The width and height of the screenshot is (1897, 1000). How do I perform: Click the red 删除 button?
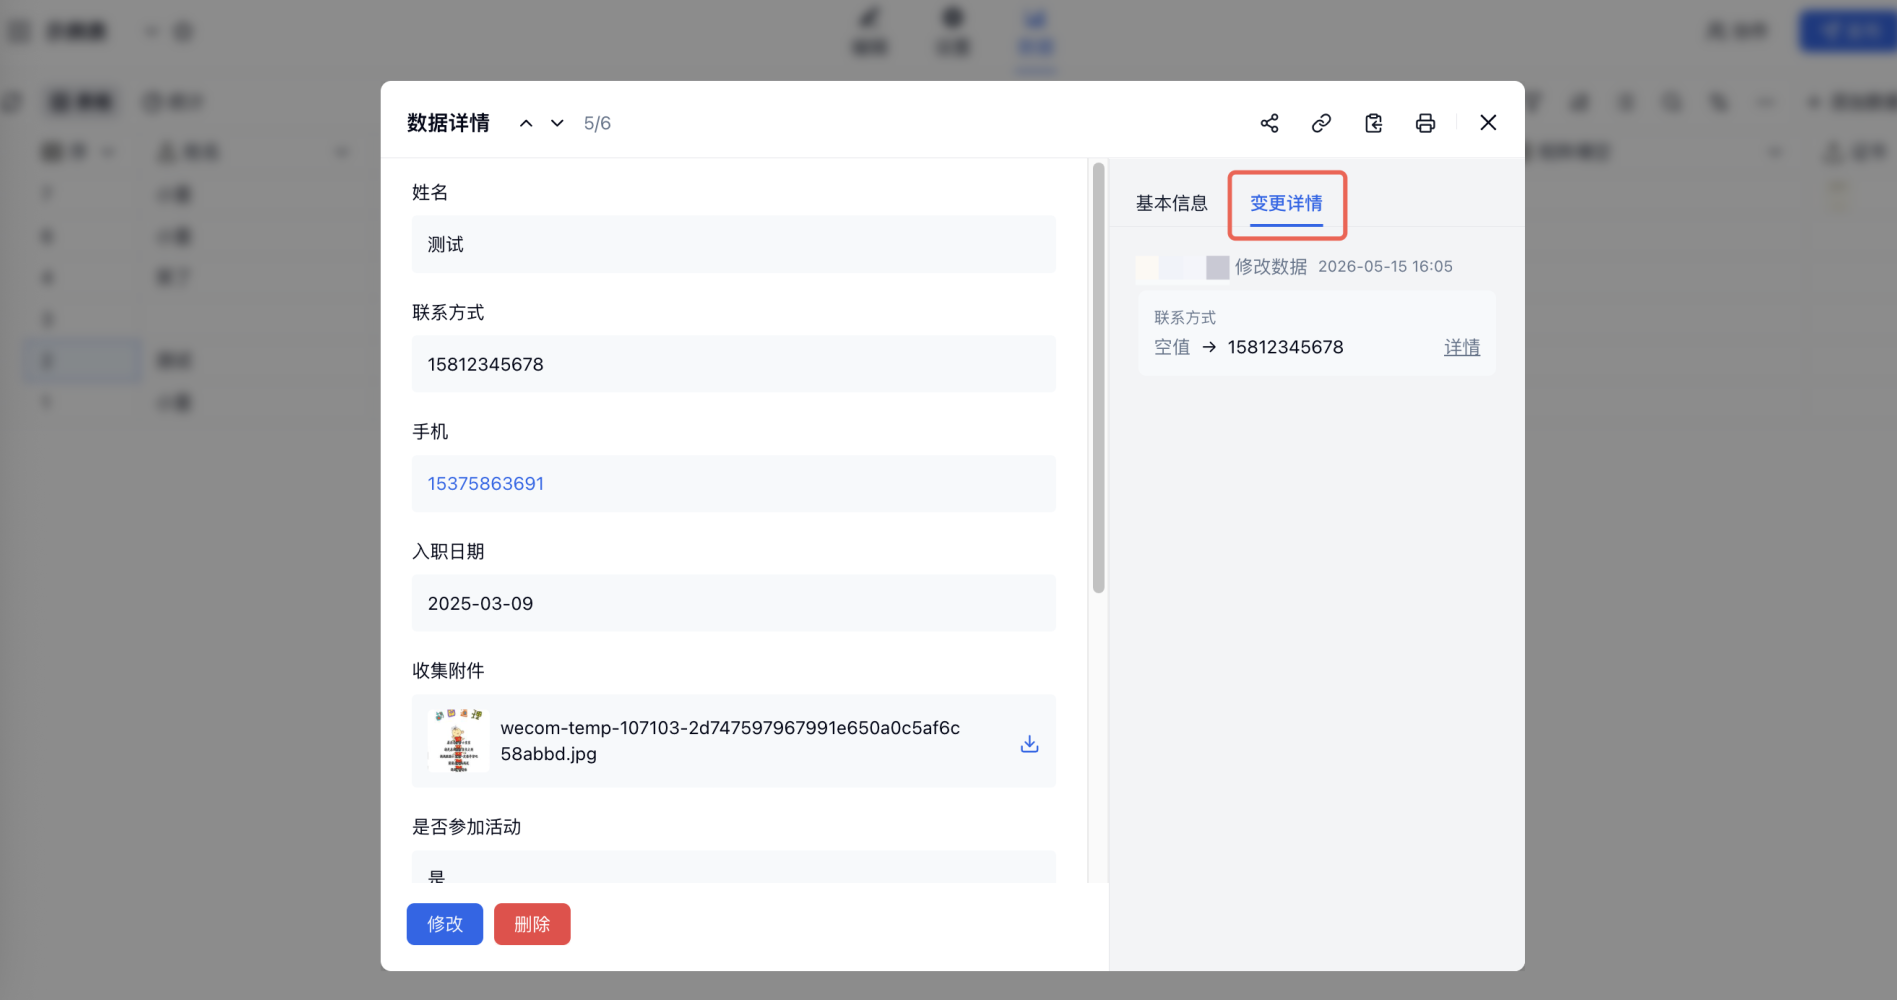532,924
